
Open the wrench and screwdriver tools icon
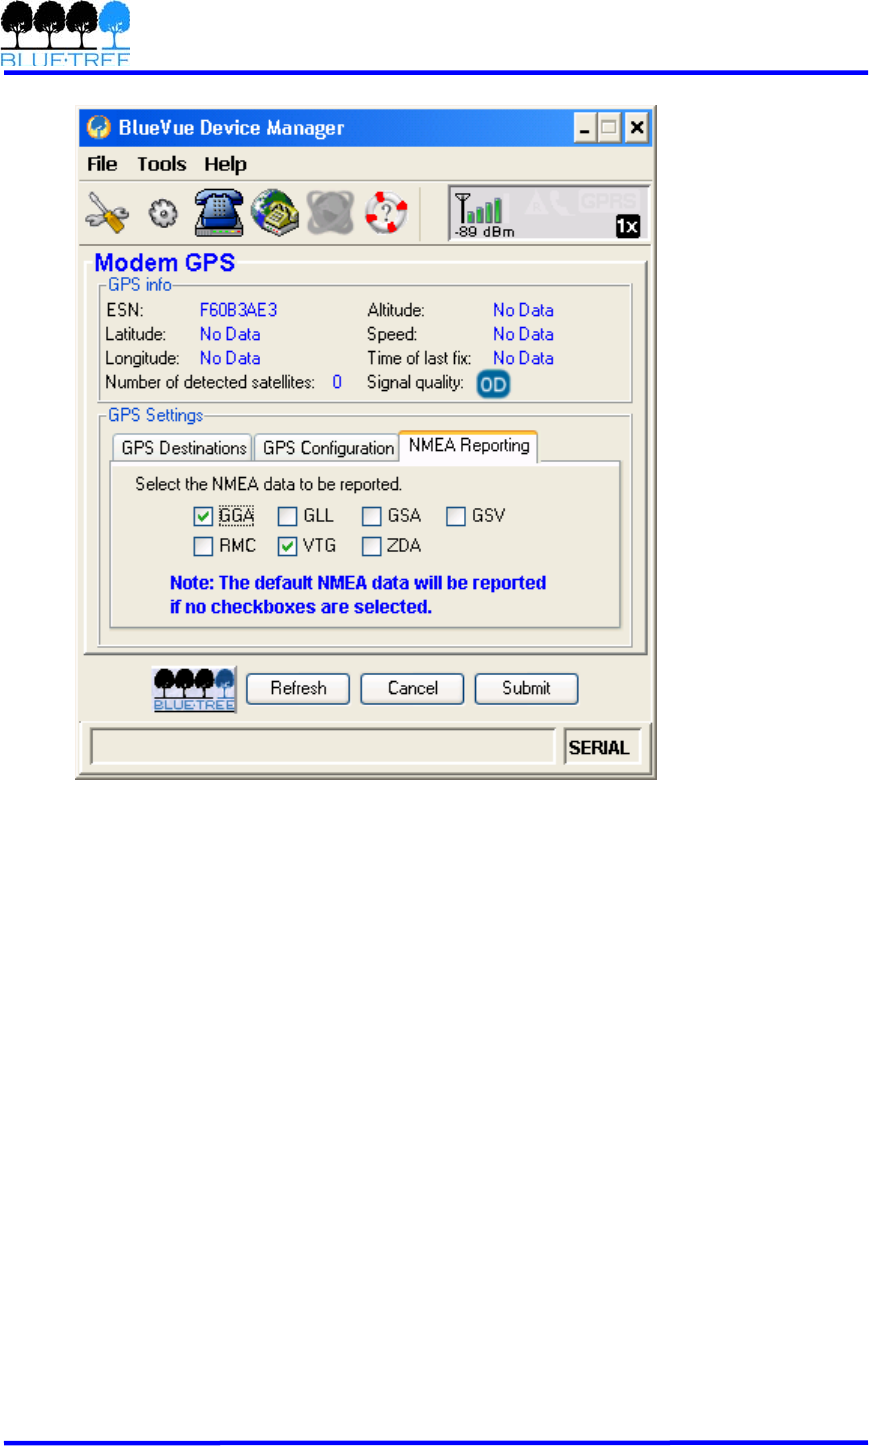107,212
